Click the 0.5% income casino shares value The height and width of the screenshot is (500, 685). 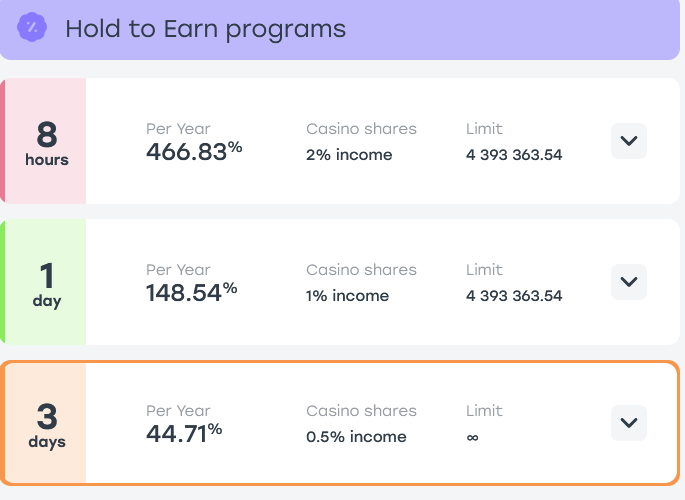pos(356,437)
